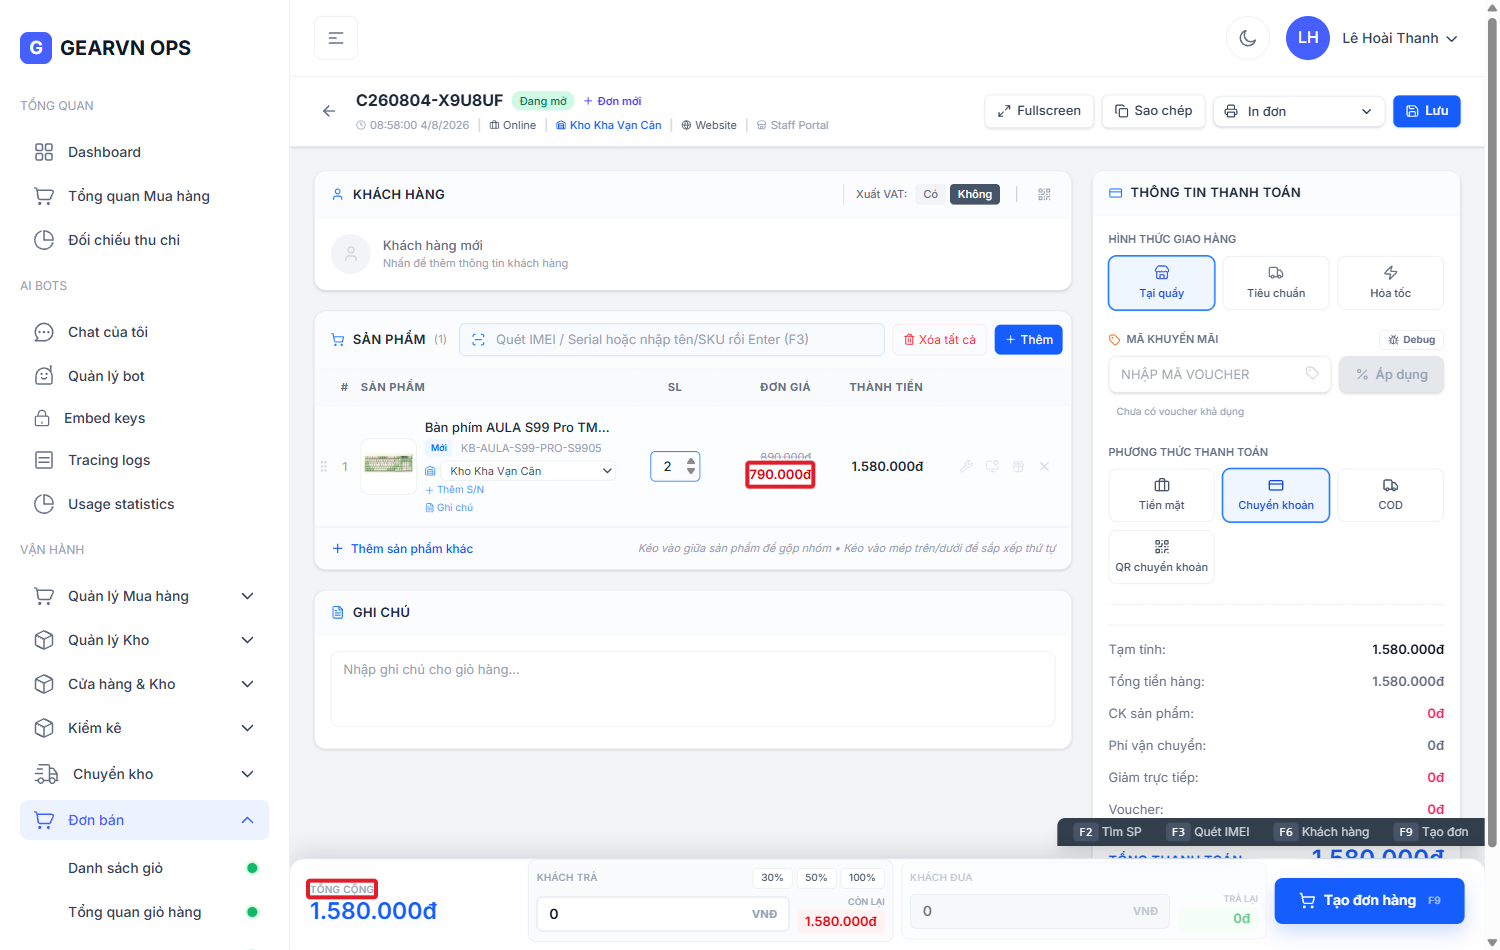Select the Tại quầy delivery option

point(1161,283)
